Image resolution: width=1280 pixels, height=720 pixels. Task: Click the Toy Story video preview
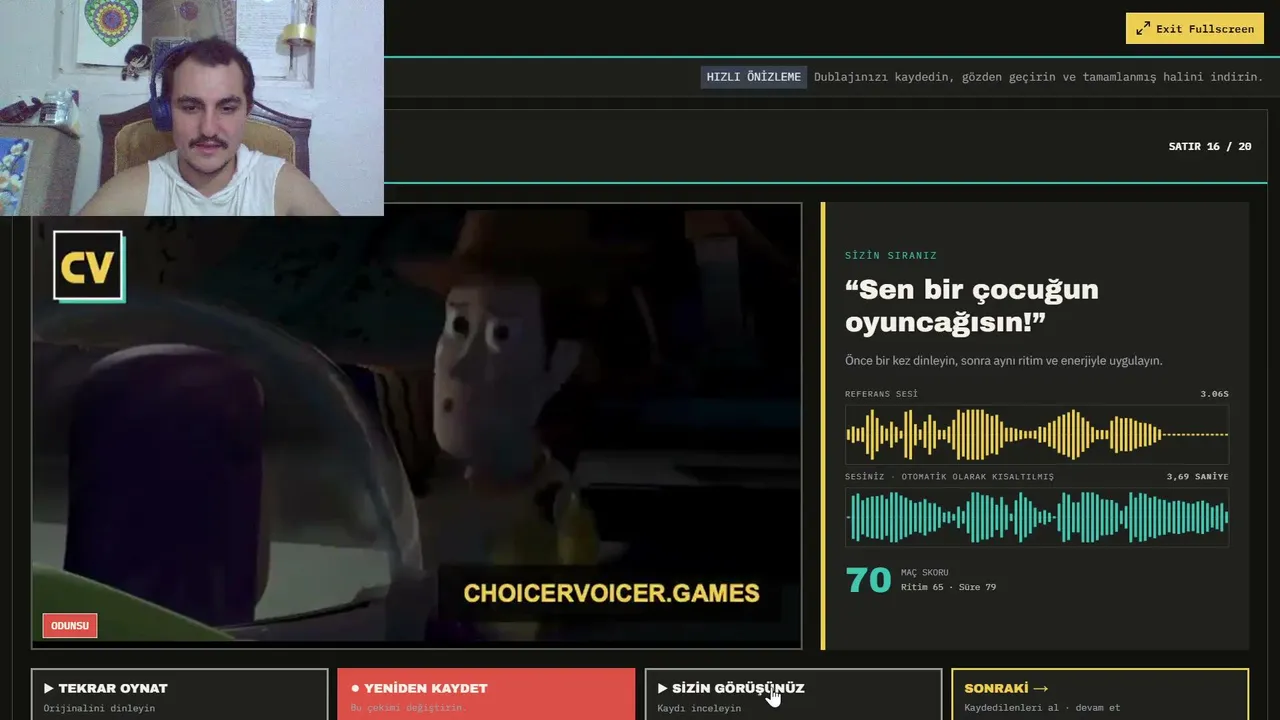pos(417,426)
